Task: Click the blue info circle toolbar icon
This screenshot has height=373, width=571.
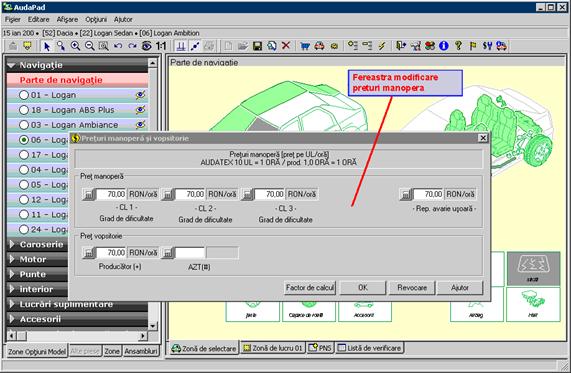Action: click(x=444, y=46)
